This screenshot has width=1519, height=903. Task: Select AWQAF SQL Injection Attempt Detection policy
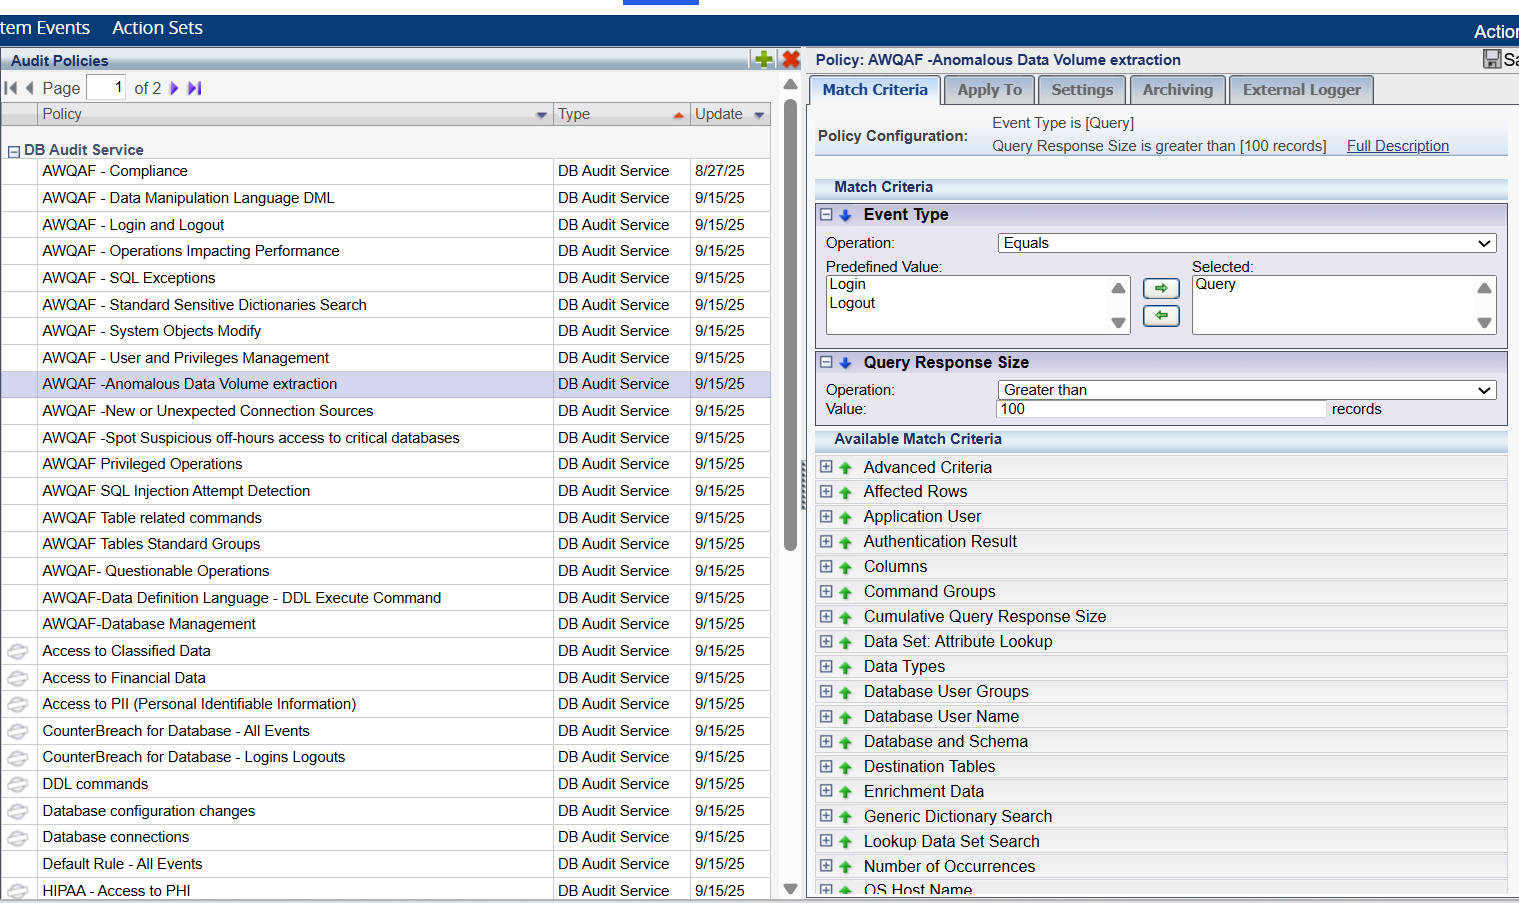[x=176, y=491]
